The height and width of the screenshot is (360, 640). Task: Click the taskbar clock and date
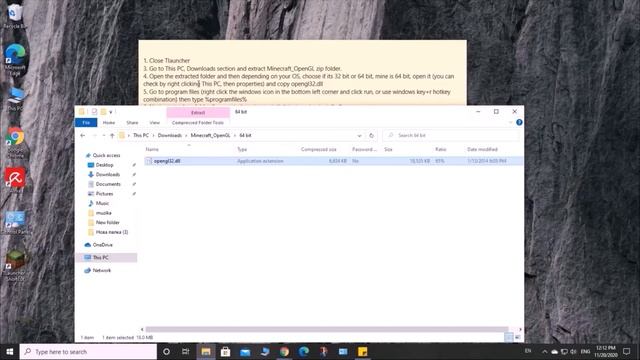tap(606, 351)
